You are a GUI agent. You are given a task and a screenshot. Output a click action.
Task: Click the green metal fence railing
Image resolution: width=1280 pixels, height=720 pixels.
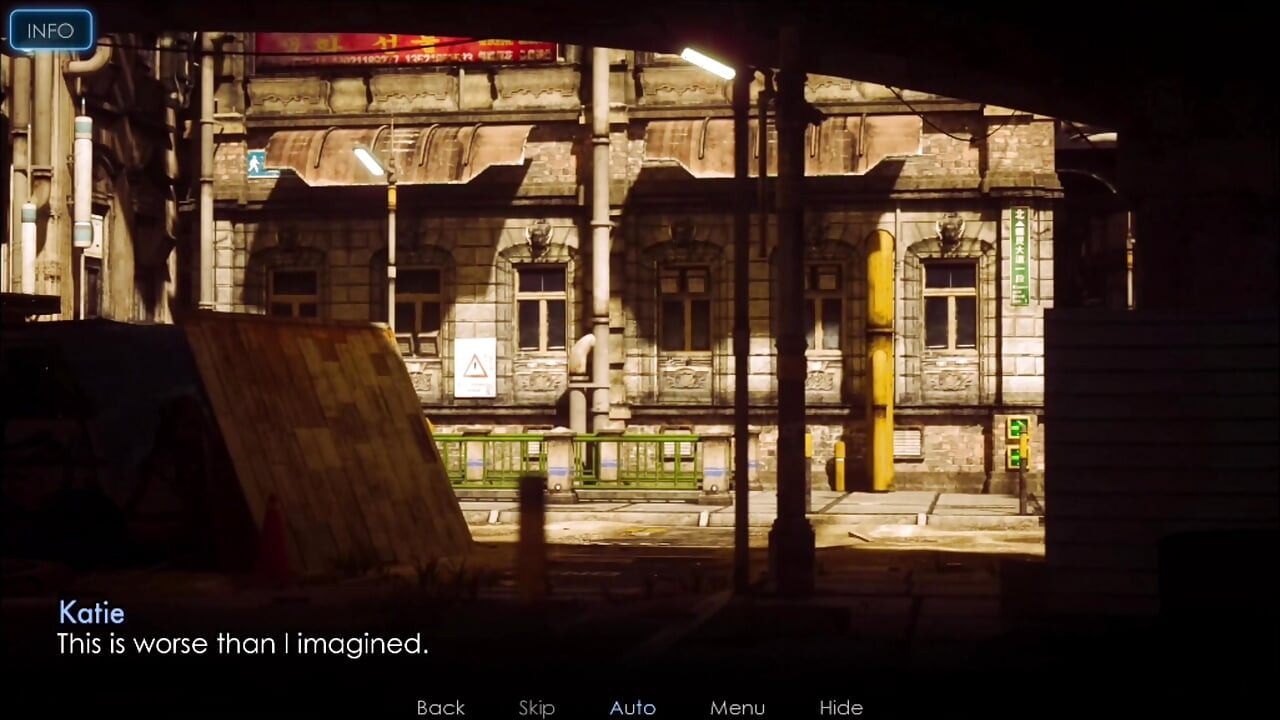click(569, 460)
